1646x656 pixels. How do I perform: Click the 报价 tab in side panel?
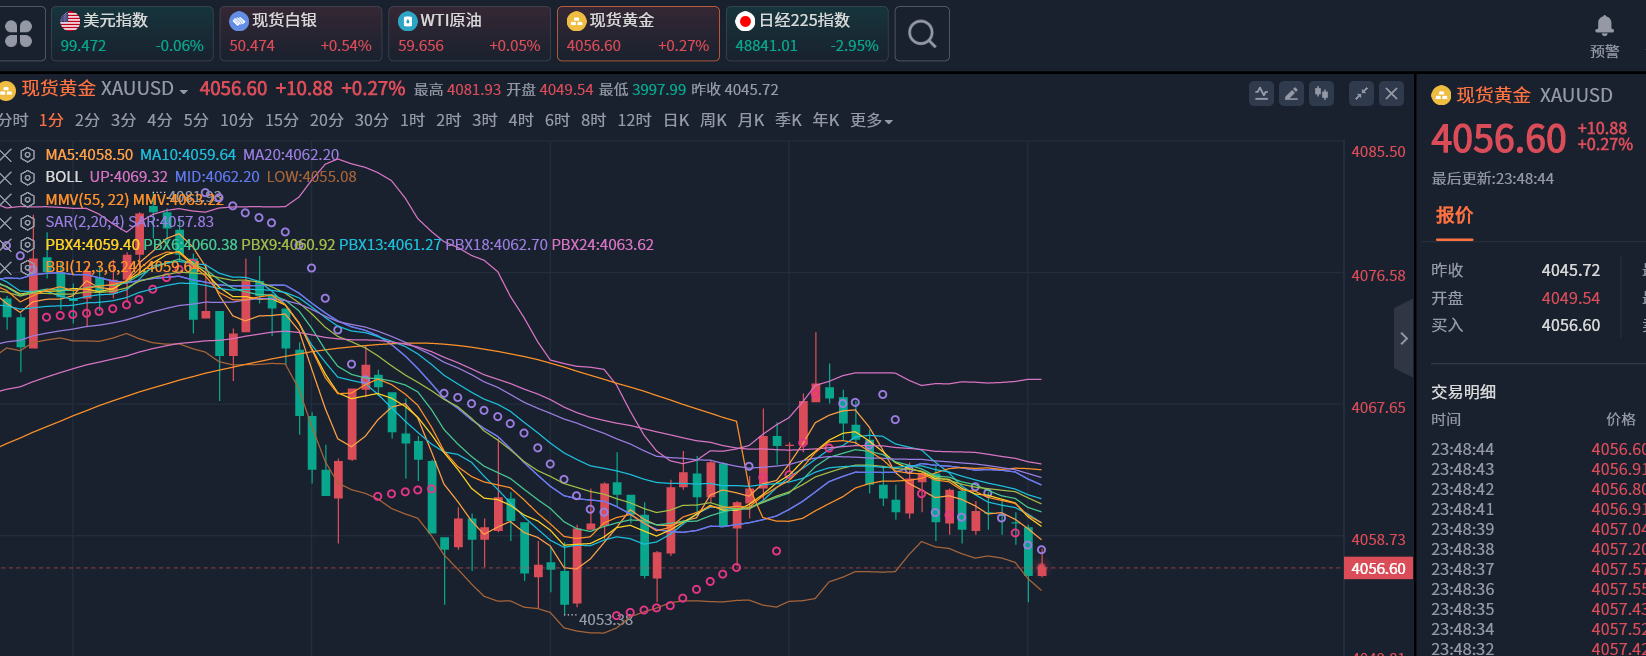(1454, 215)
